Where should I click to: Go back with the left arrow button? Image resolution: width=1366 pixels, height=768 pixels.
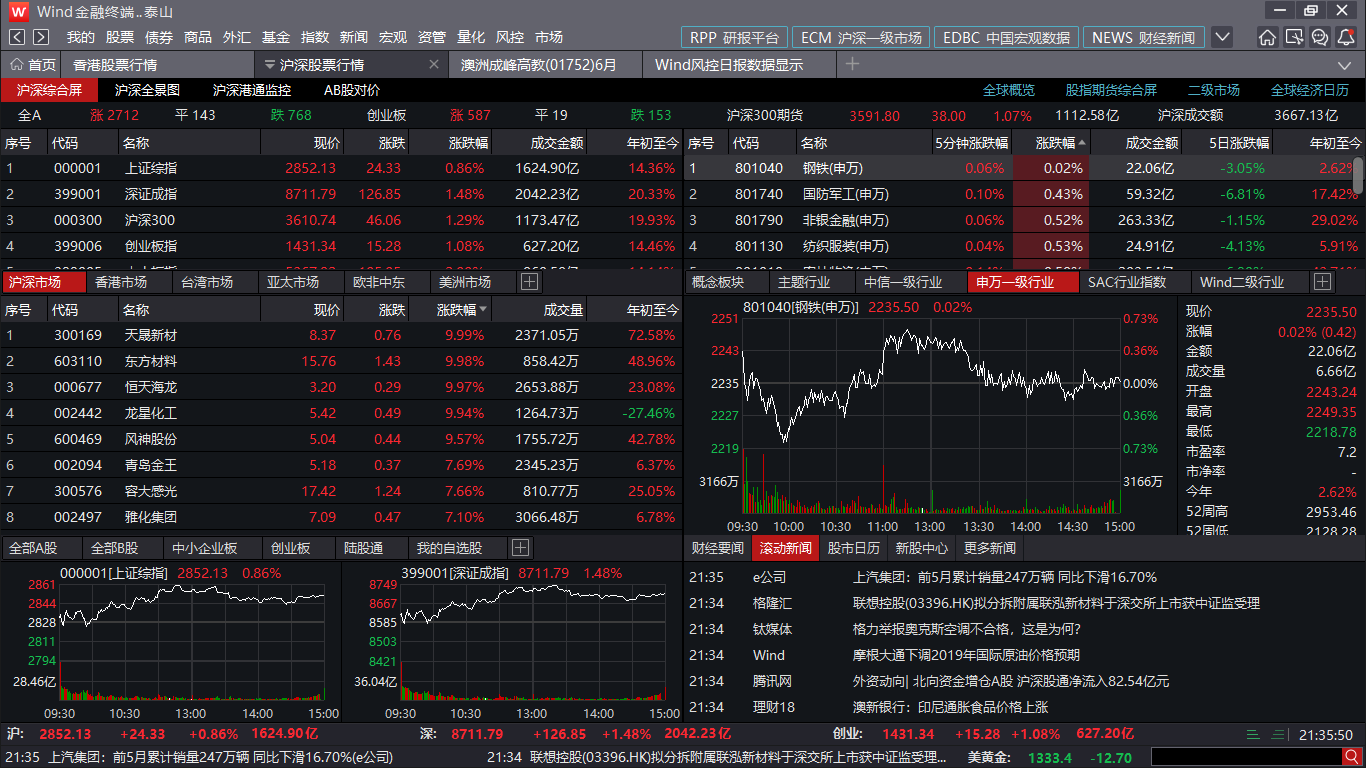pos(17,37)
